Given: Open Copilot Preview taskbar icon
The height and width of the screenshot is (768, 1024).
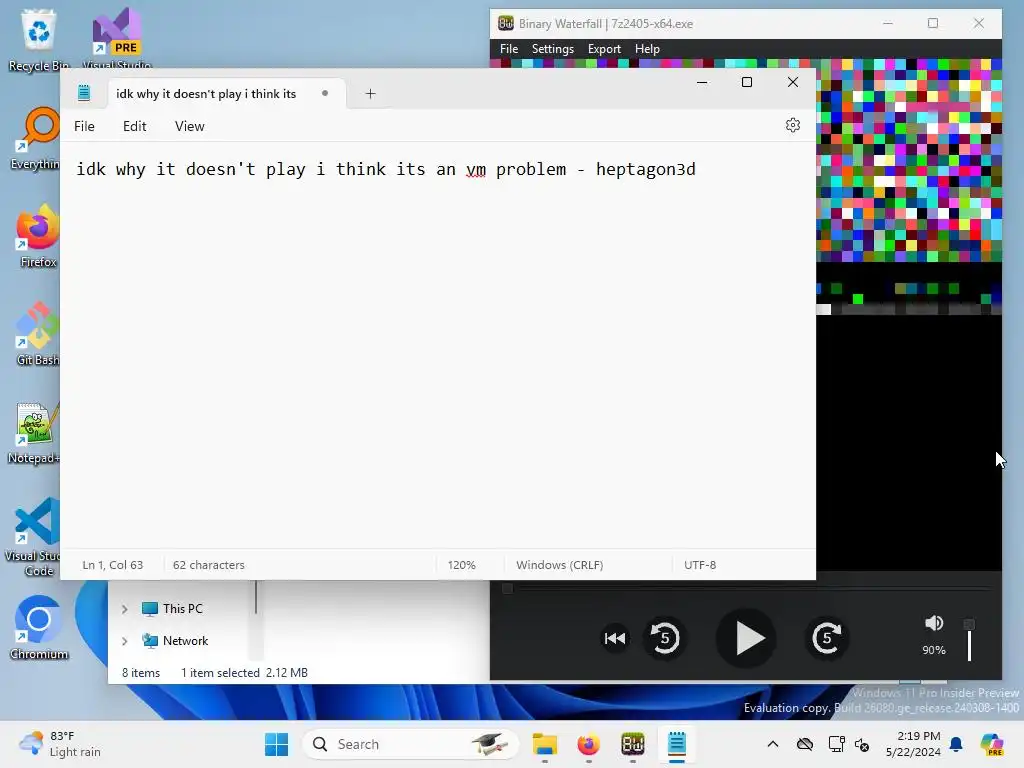Looking at the screenshot, I should tap(992, 744).
